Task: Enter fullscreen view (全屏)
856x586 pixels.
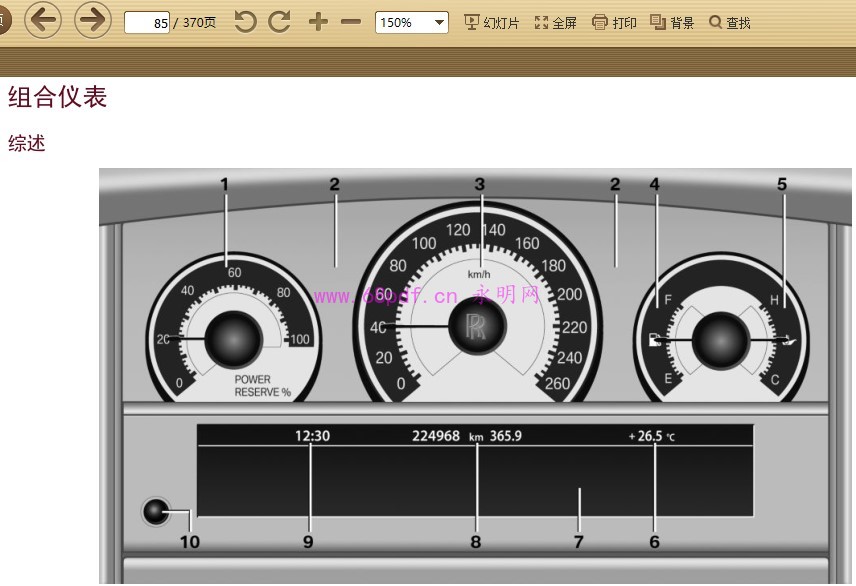Action: [556, 23]
